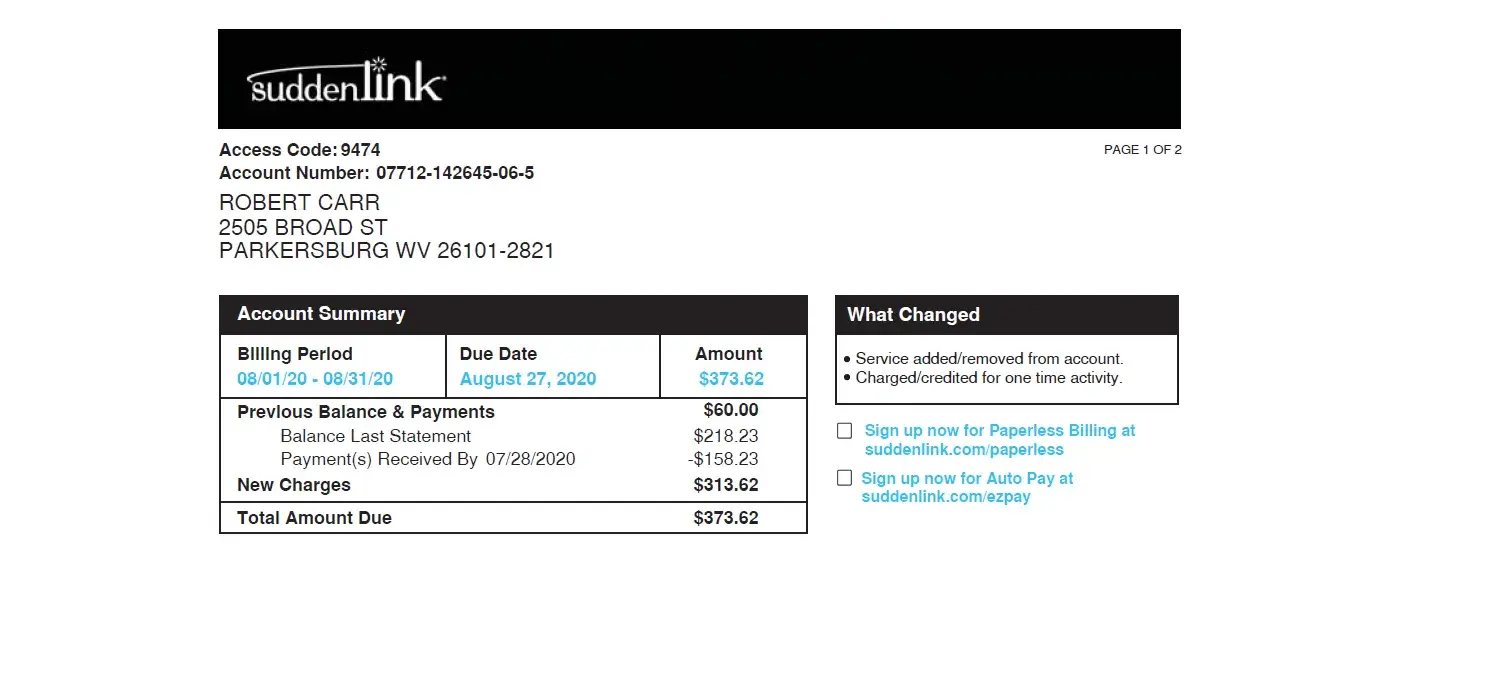Click the Suddenlink logo

345,81
